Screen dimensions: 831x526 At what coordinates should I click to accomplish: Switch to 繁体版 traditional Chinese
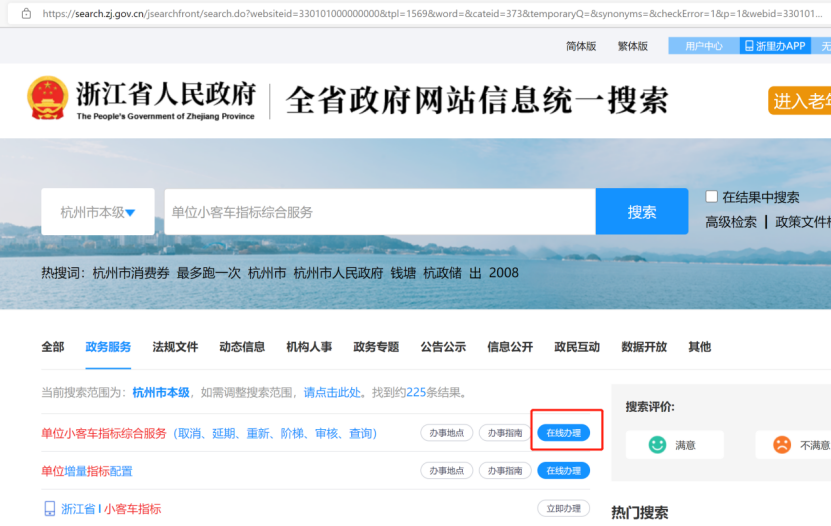tap(632, 46)
